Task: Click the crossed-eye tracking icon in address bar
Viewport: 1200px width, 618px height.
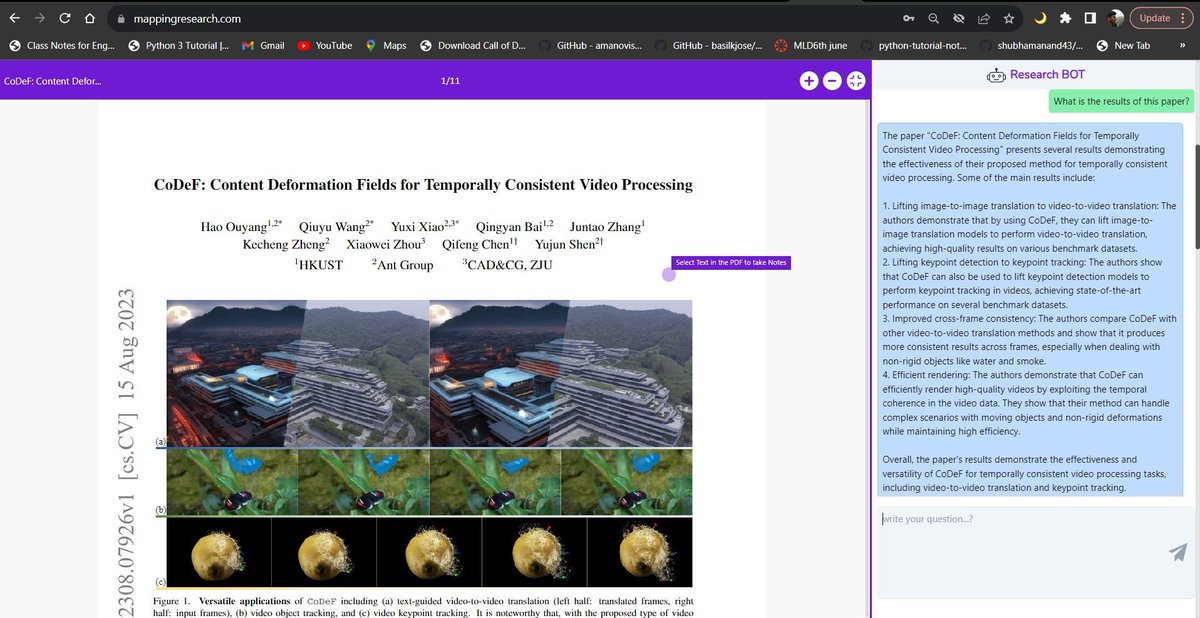Action: 958,18
